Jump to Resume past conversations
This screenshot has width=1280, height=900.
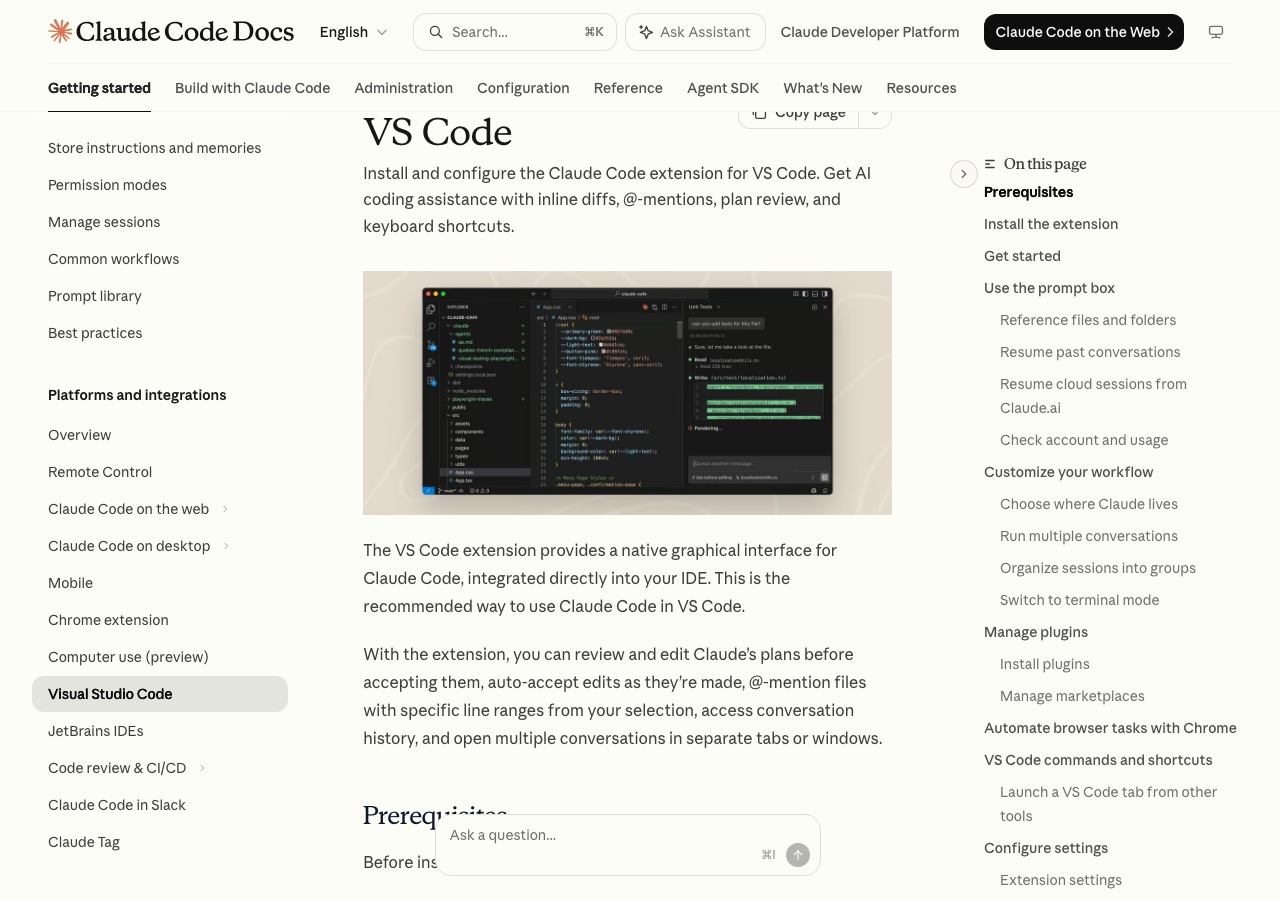tap(1090, 352)
